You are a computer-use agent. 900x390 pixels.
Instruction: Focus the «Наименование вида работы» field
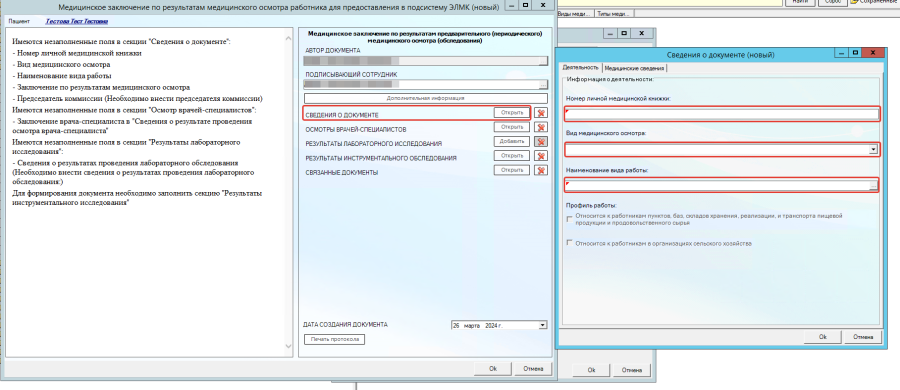(x=717, y=186)
